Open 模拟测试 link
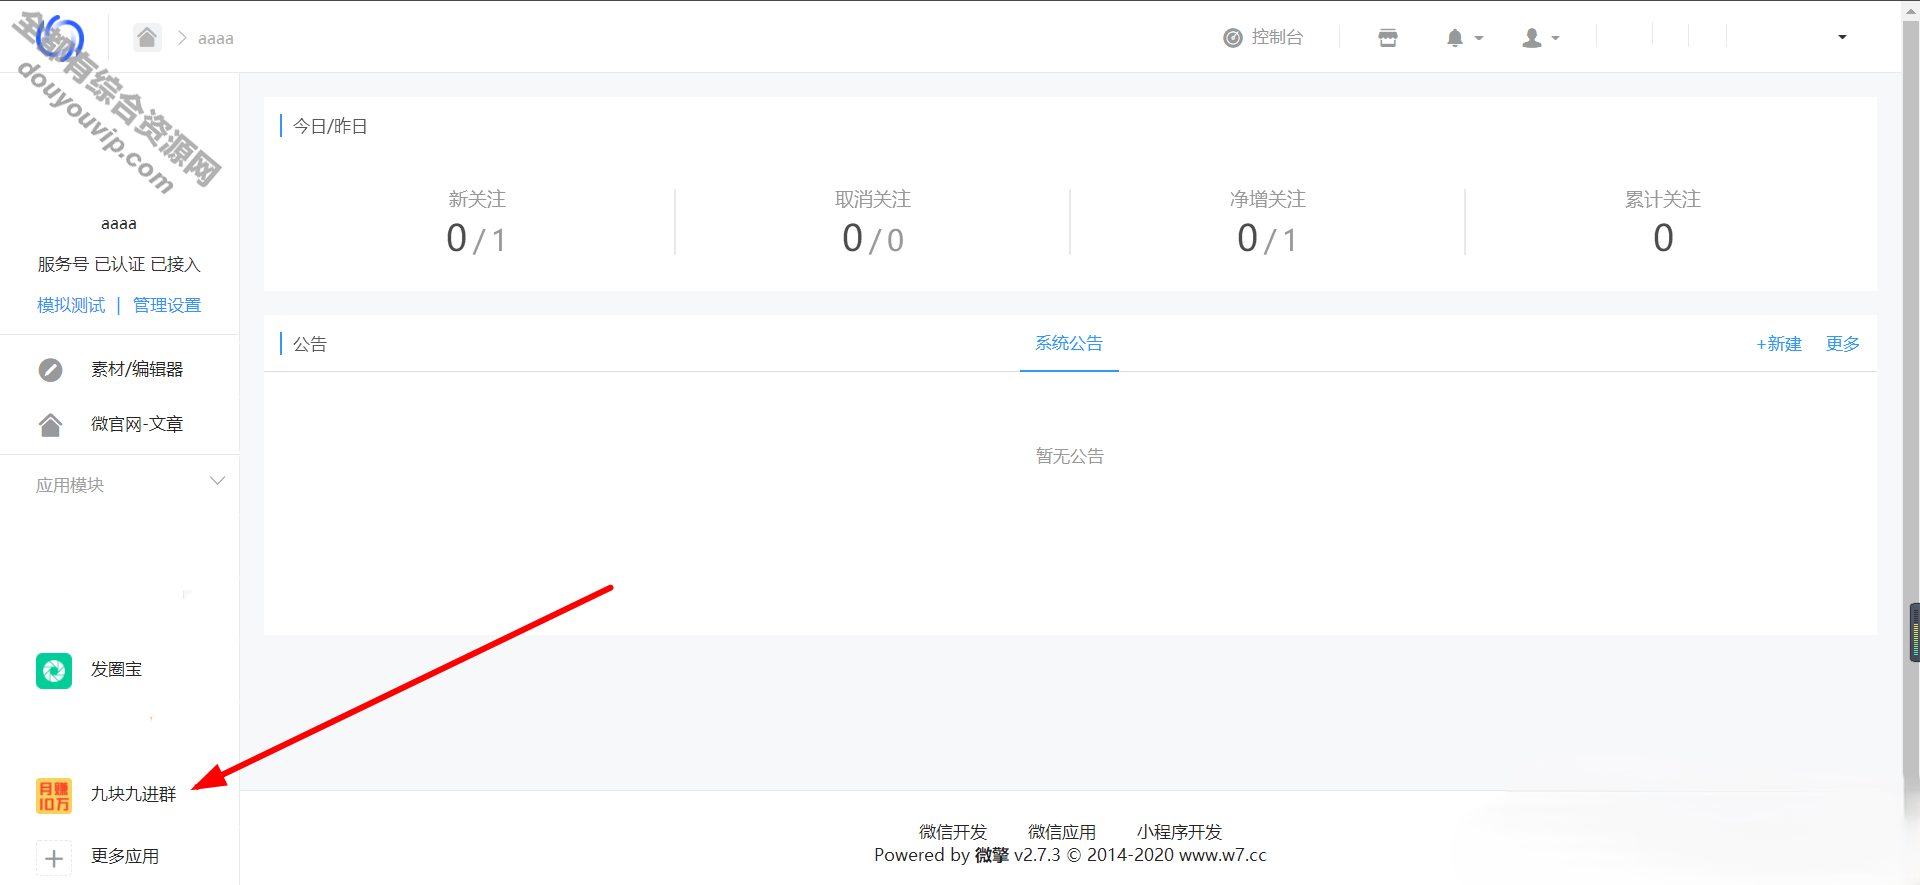This screenshot has width=1920, height=885. point(71,305)
